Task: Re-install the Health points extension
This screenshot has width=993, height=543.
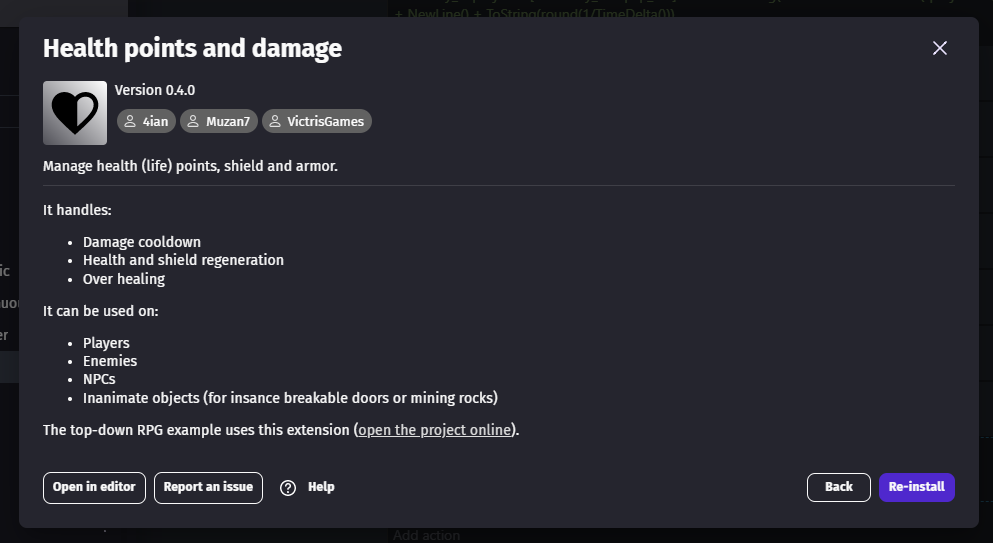Action: click(x=916, y=487)
